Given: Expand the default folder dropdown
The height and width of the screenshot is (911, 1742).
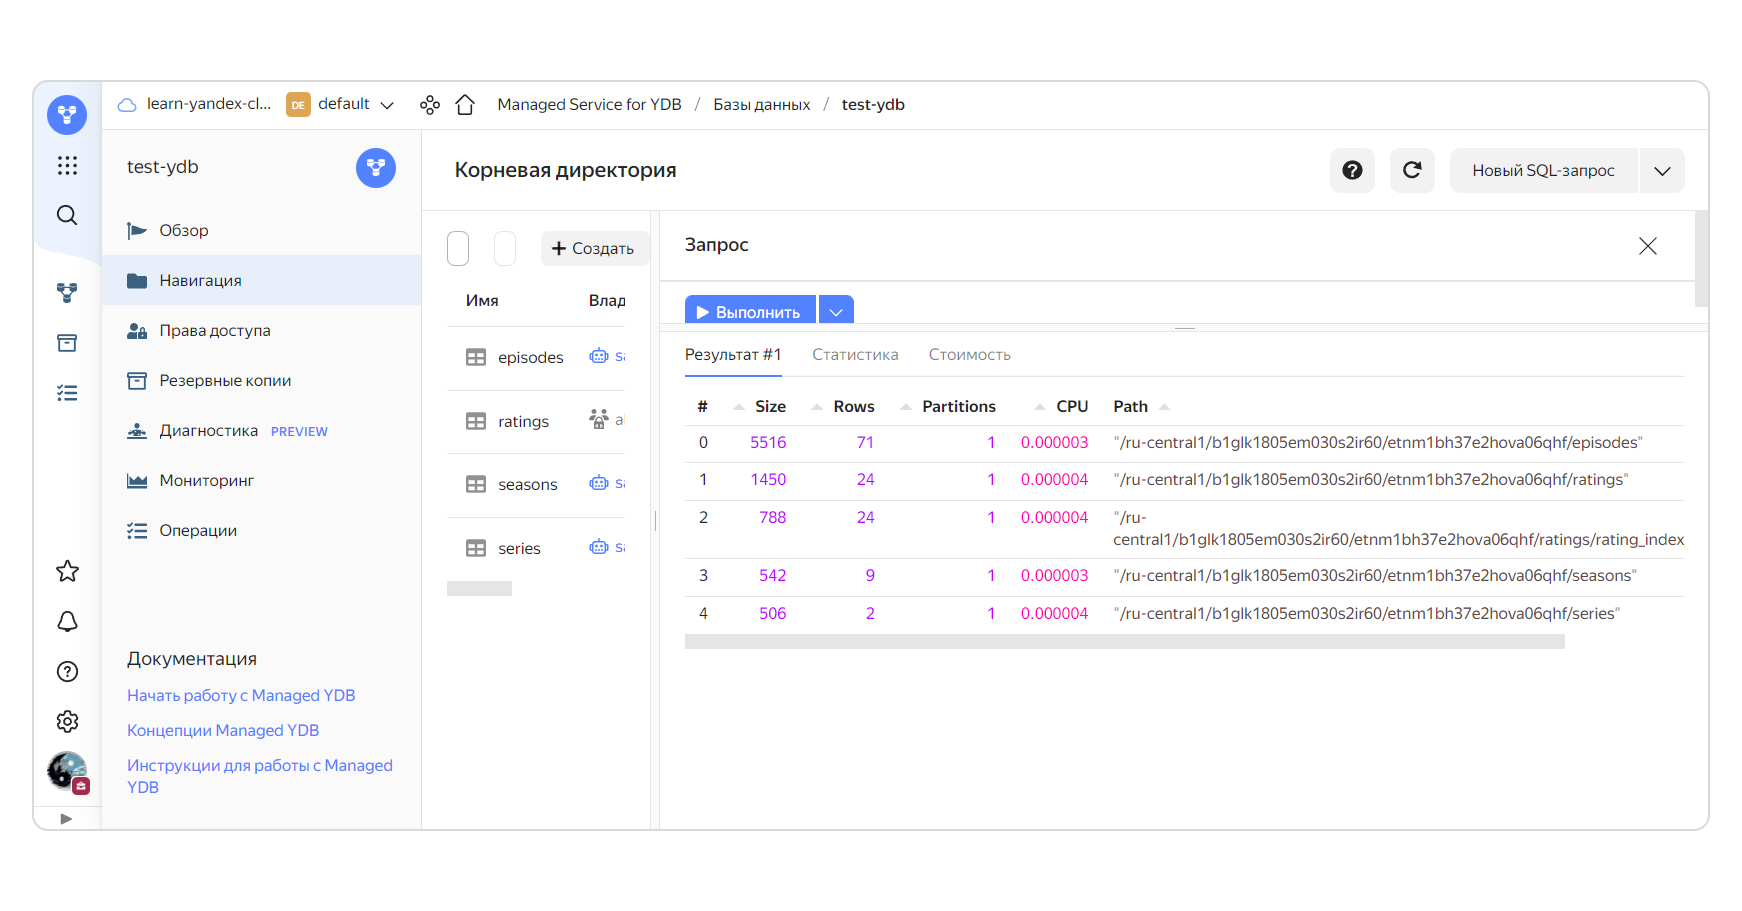Looking at the screenshot, I should 387,105.
